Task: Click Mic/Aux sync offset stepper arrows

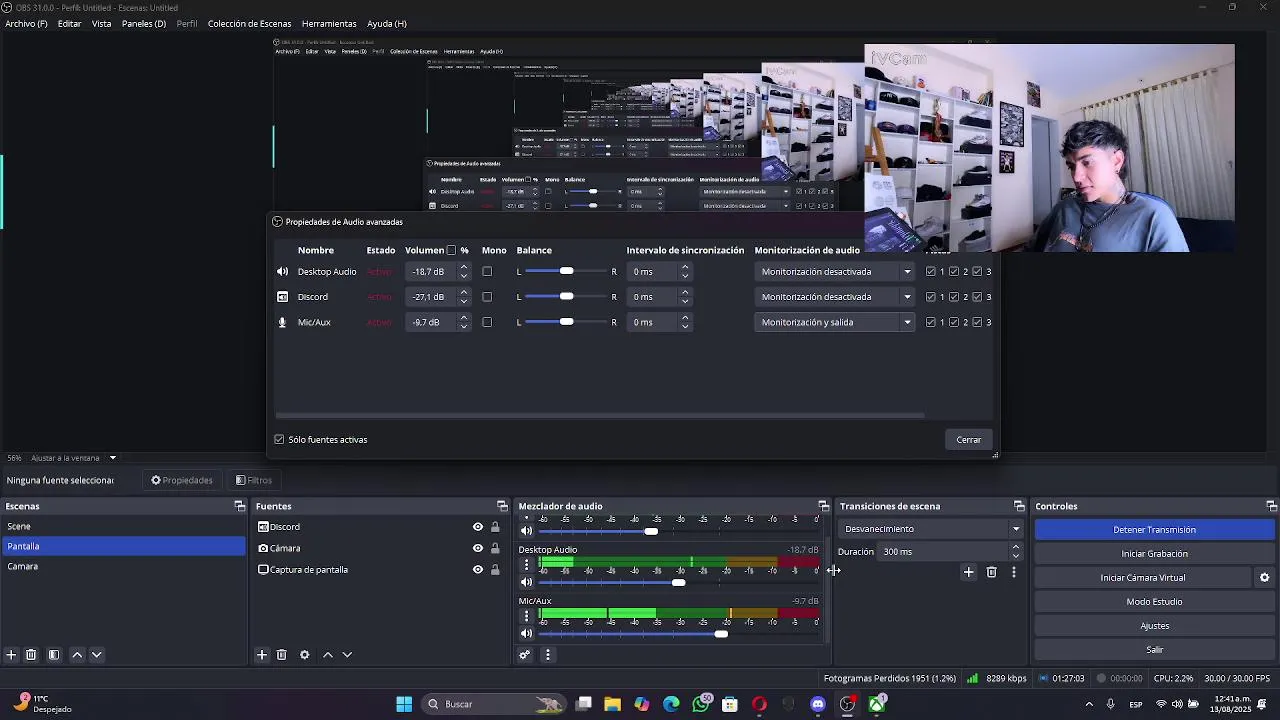Action: point(685,322)
